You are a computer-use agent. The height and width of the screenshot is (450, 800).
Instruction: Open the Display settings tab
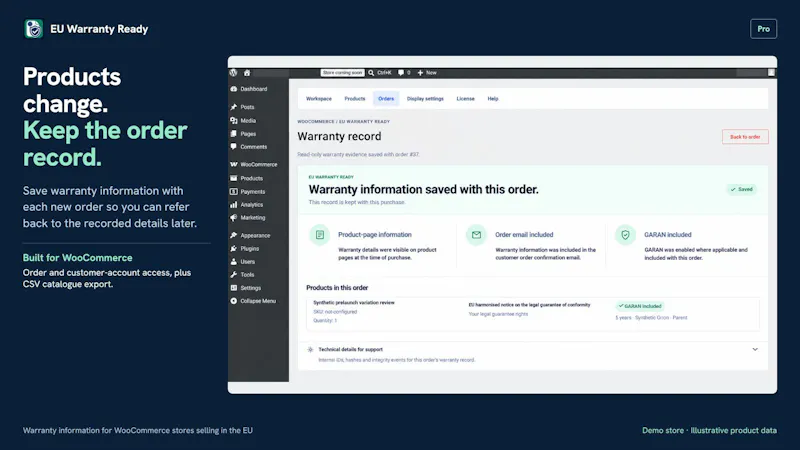click(x=425, y=98)
